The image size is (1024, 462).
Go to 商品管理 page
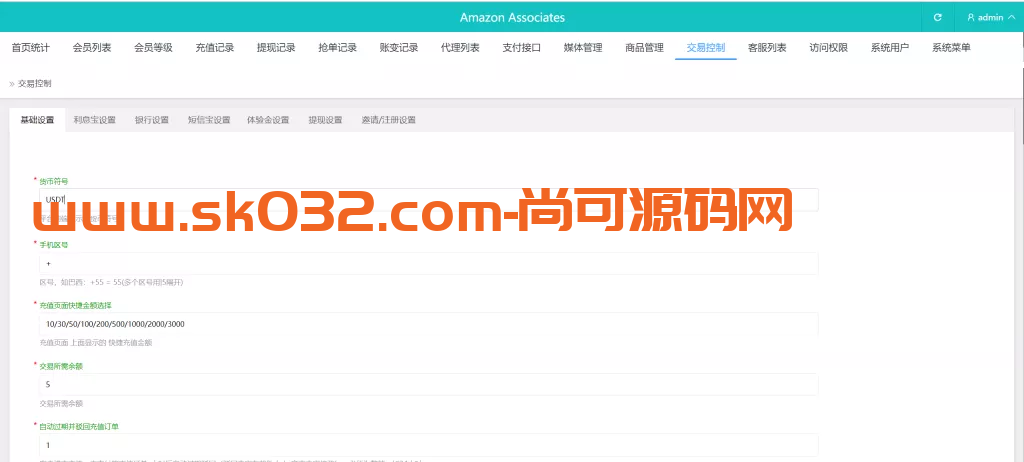point(645,48)
